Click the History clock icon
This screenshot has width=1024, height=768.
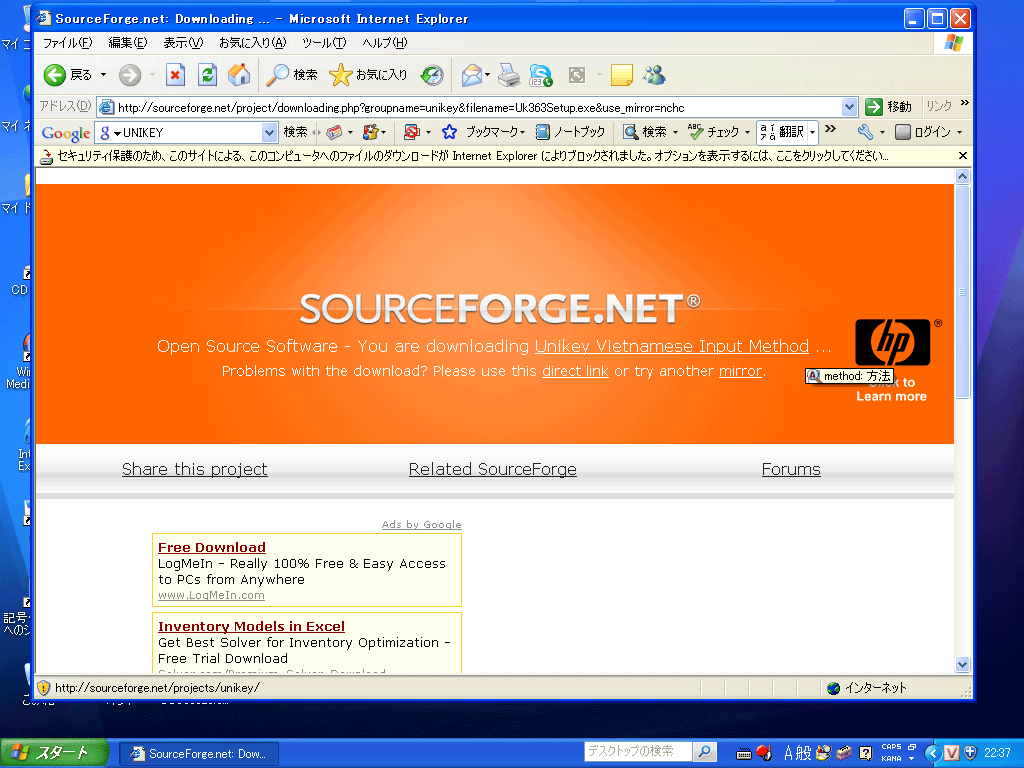432,75
